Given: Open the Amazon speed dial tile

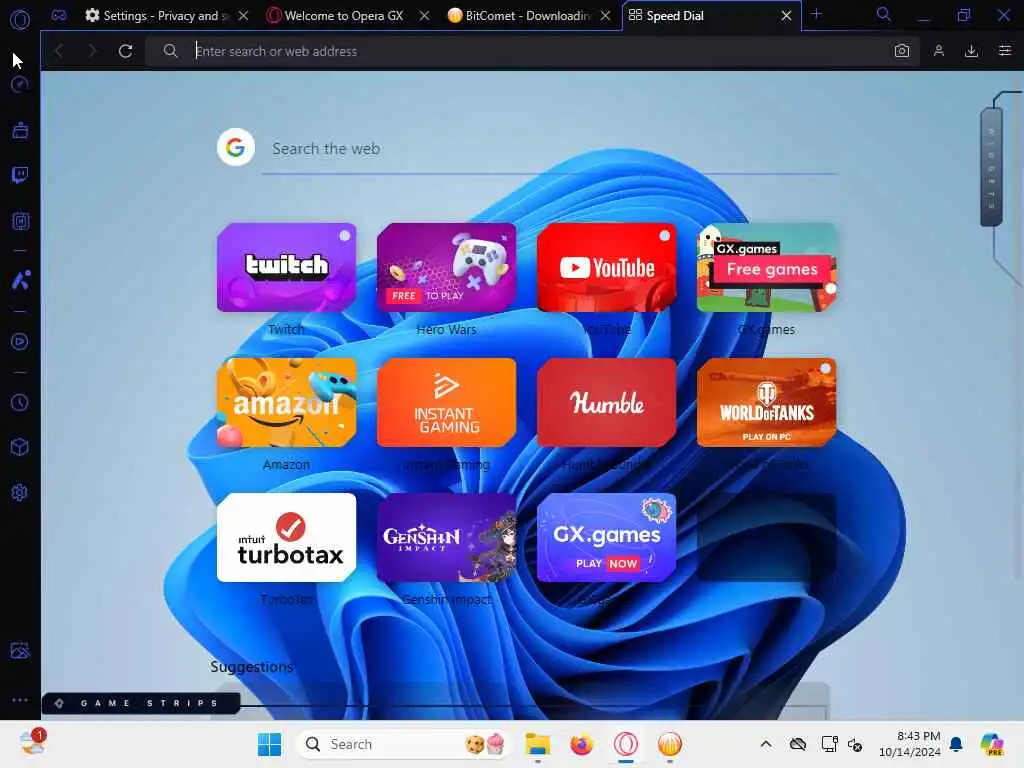Looking at the screenshot, I should tap(287, 402).
